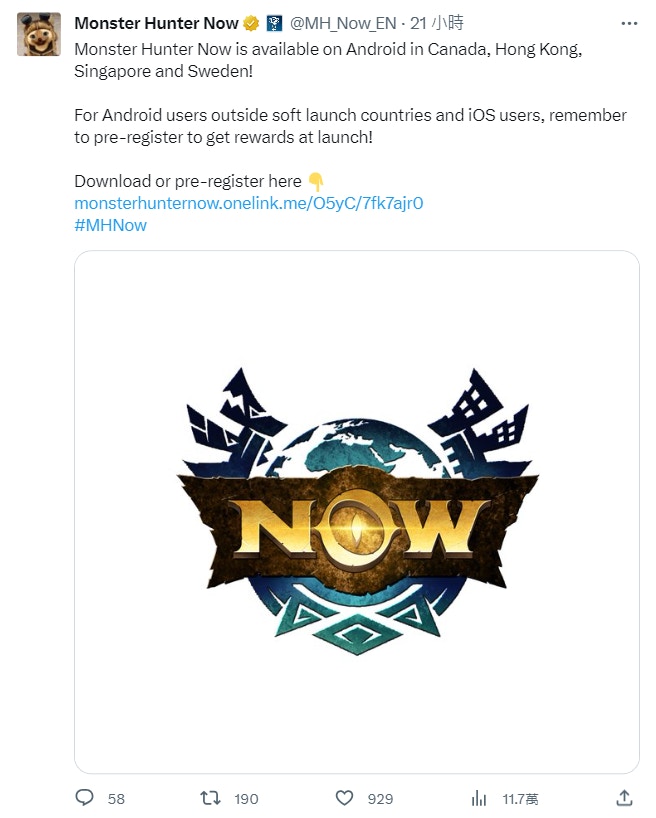Click the Monster Hunter Now display name
This screenshot has height=818, width=656.
pos(156,23)
